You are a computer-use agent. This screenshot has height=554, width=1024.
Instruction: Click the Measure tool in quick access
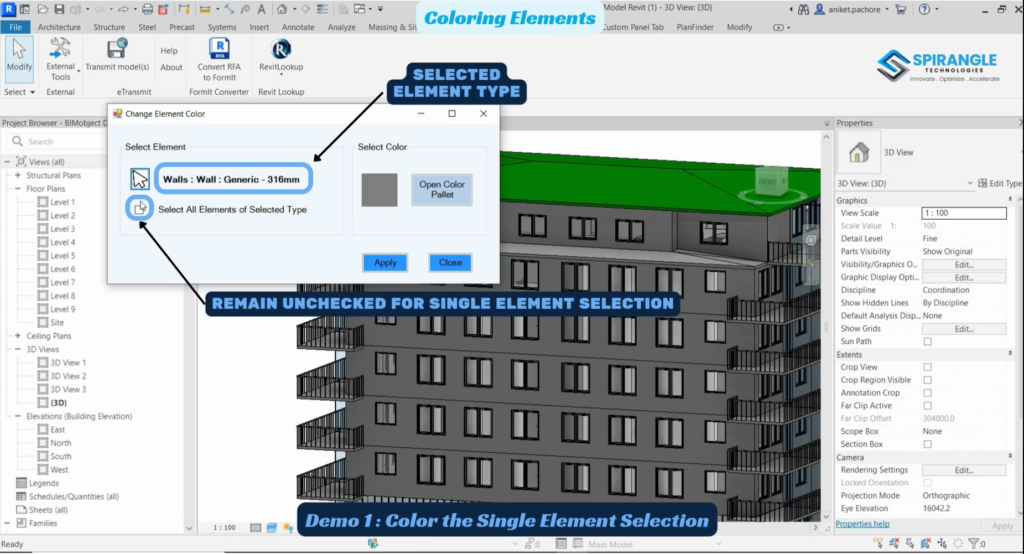pyautogui.click(x=204, y=9)
